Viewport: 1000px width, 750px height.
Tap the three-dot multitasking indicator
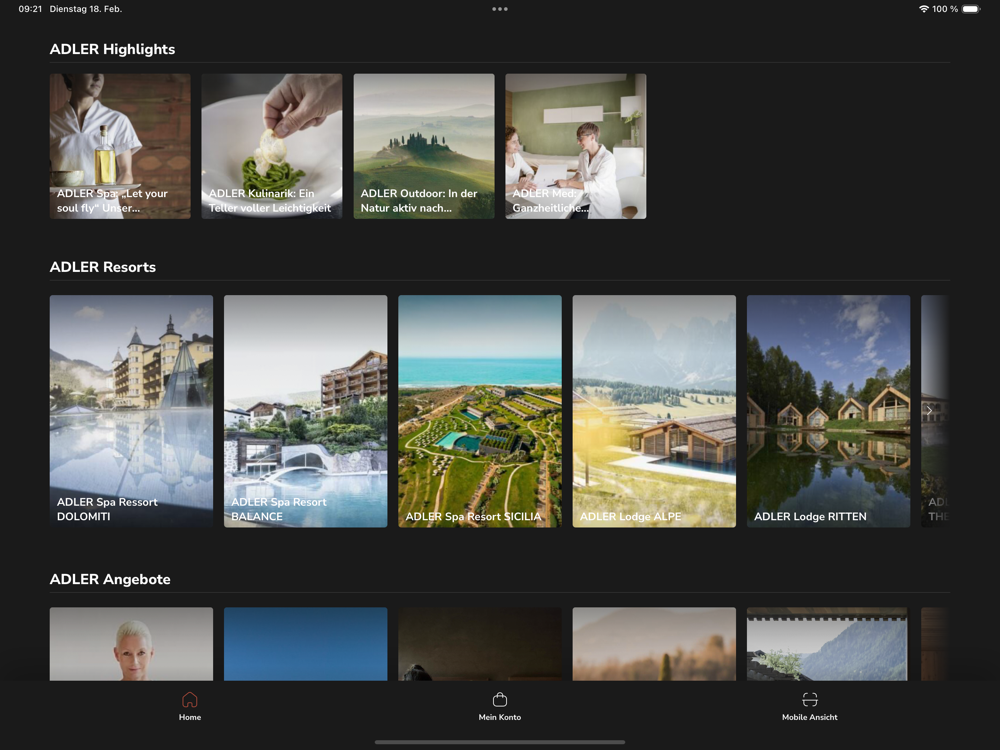(500, 9)
